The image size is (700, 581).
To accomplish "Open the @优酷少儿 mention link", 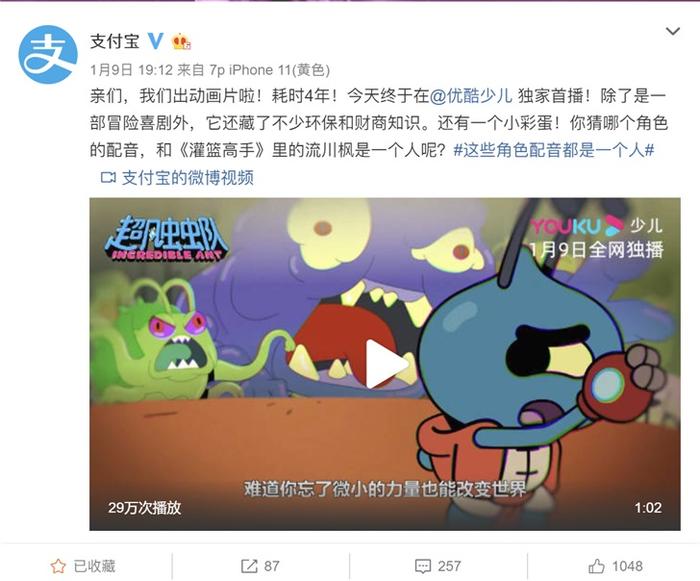I will point(471,96).
